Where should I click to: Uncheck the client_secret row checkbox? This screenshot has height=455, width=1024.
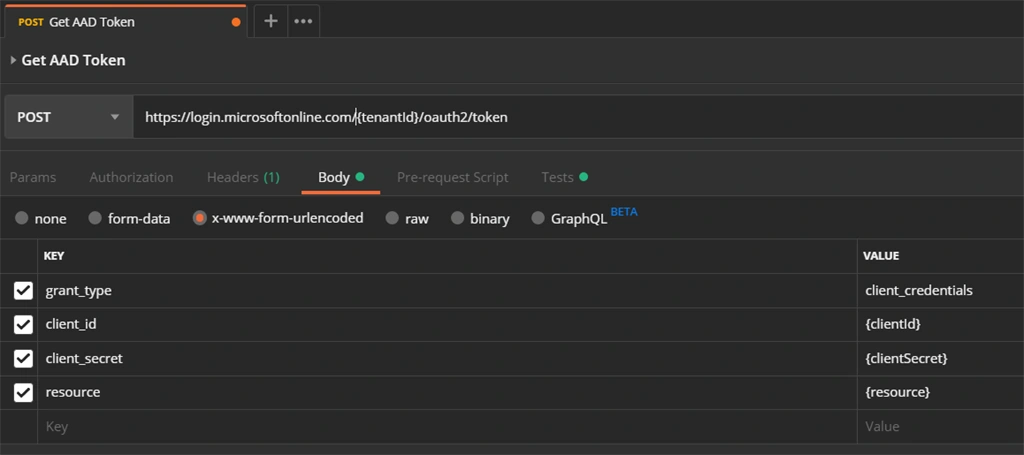pyautogui.click(x=24, y=358)
